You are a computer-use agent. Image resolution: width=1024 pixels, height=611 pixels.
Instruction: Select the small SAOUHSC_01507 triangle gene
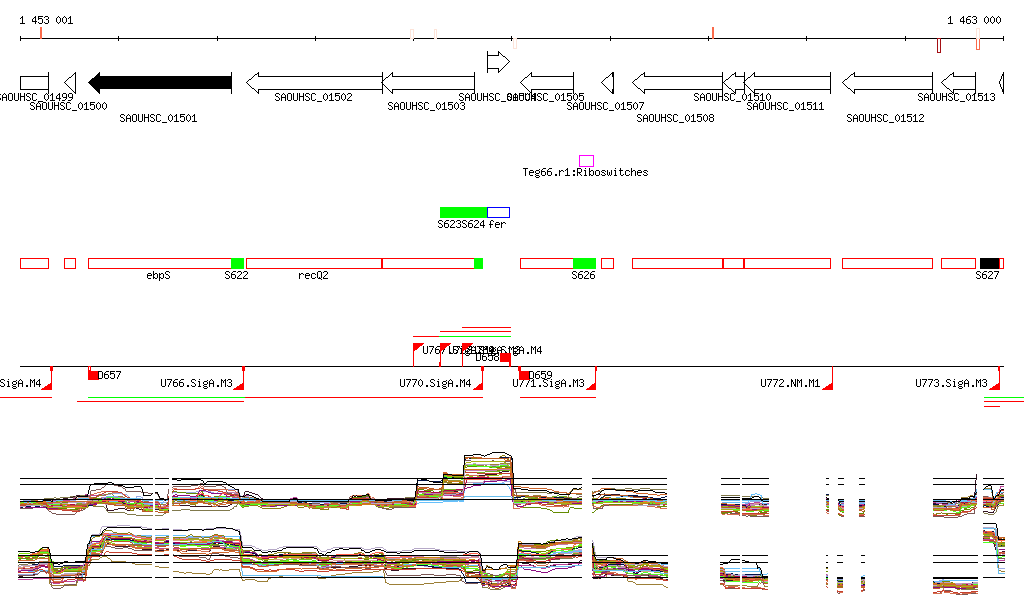click(x=607, y=82)
